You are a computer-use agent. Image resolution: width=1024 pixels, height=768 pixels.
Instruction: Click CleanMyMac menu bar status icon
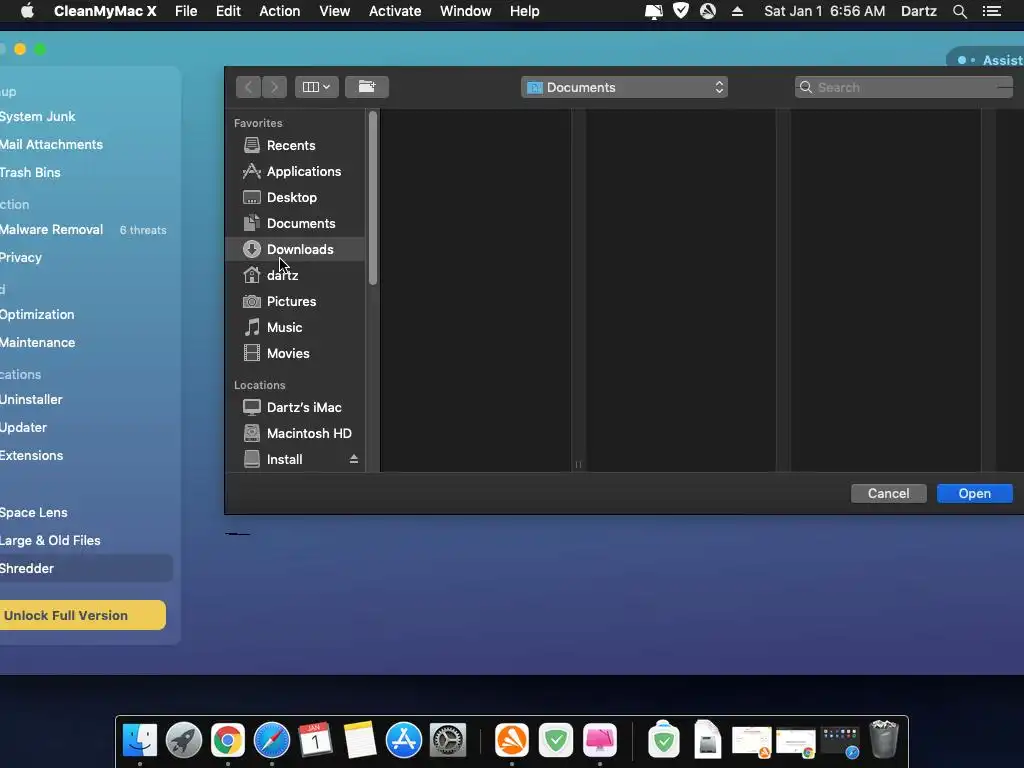653,11
